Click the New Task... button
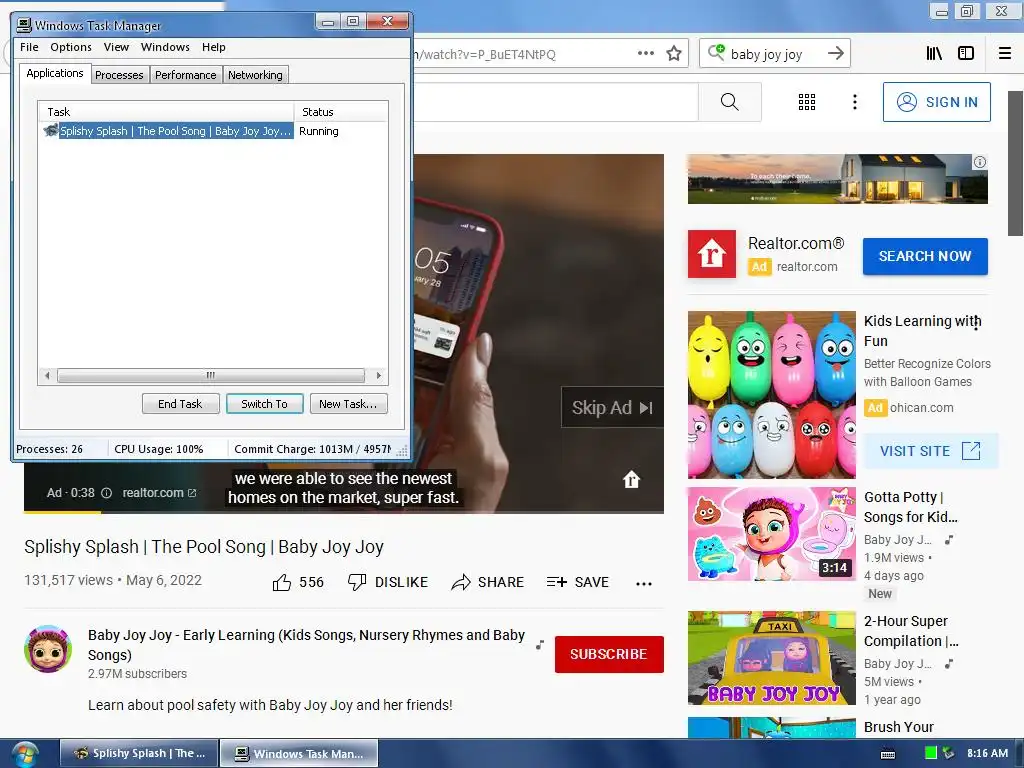 pyautogui.click(x=348, y=404)
